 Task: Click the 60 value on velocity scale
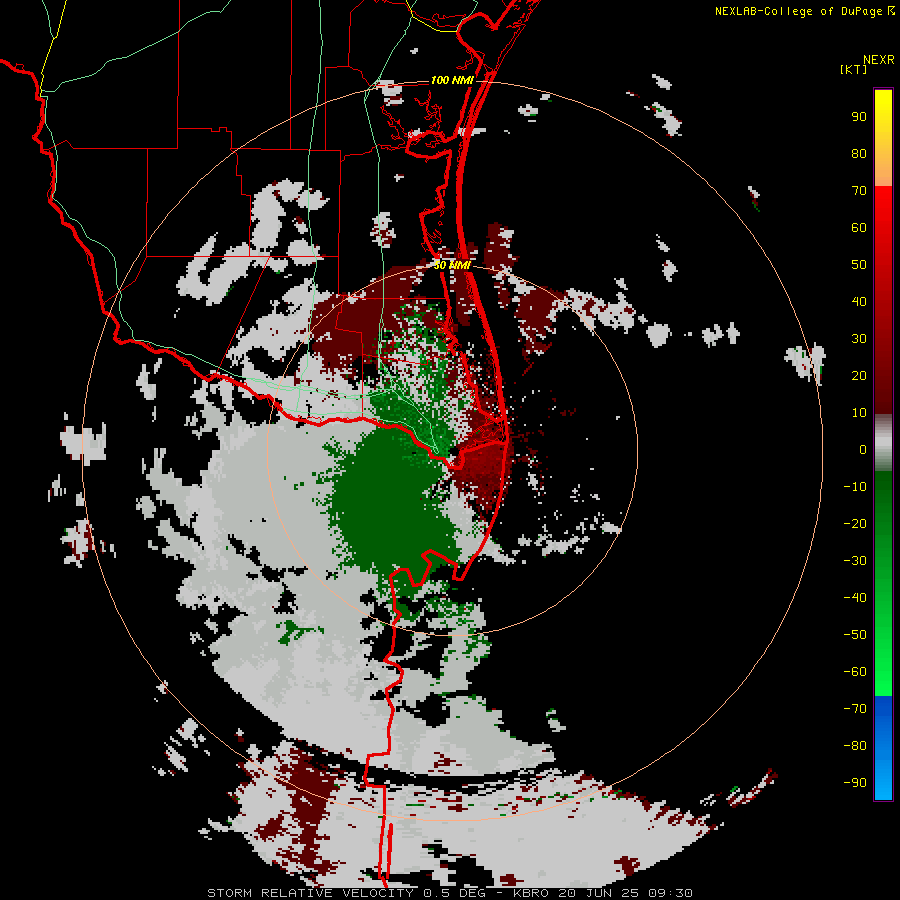tap(859, 227)
